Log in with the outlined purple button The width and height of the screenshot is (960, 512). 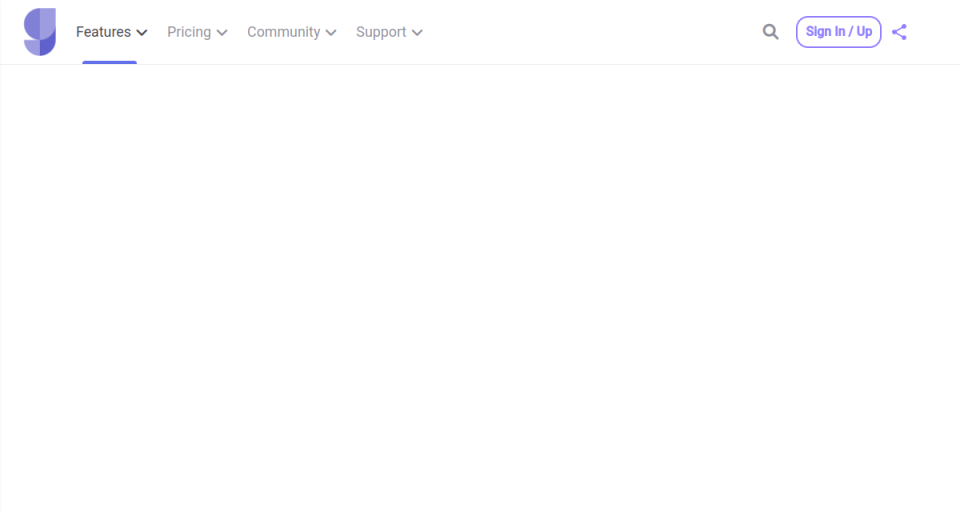[838, 32]
